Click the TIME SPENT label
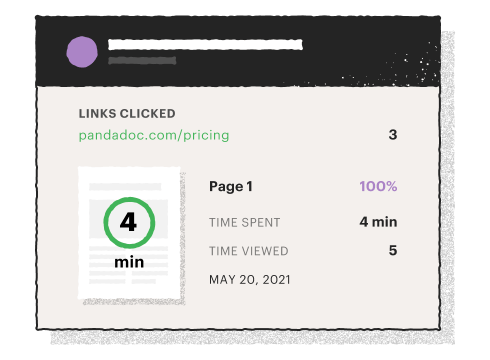Image resolution: width=490 pixels, height=360 pixels. (x=245, y=222)
